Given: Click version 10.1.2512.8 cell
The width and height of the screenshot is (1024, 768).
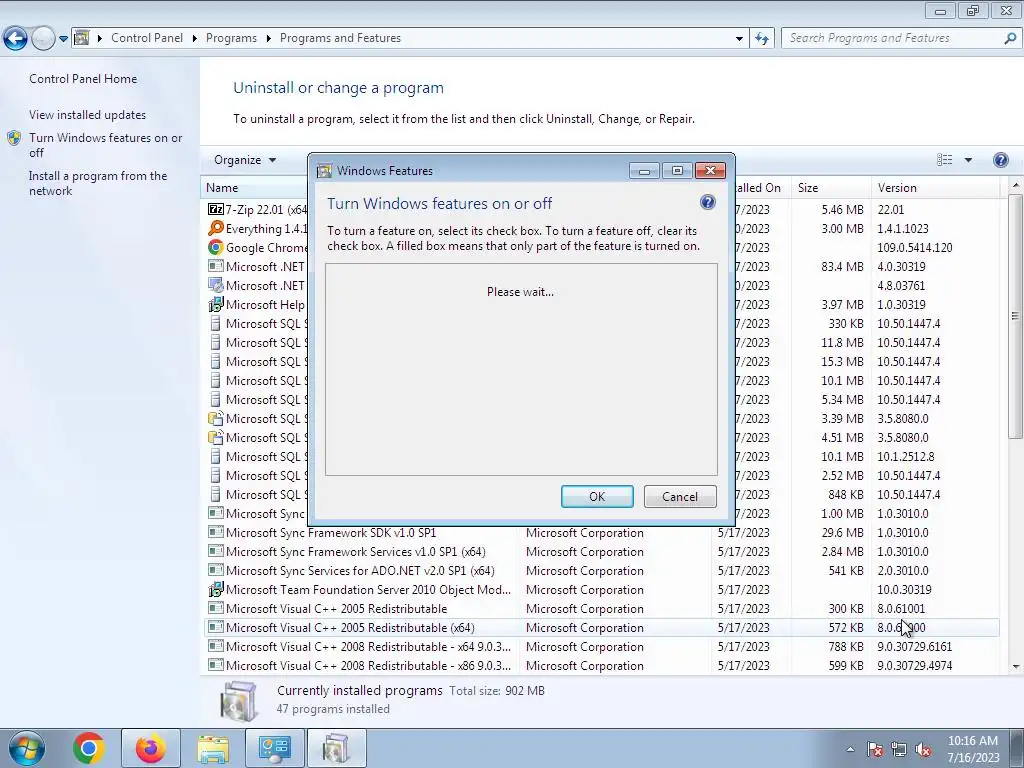Looking at the screenshot, I should pos(905,456).
